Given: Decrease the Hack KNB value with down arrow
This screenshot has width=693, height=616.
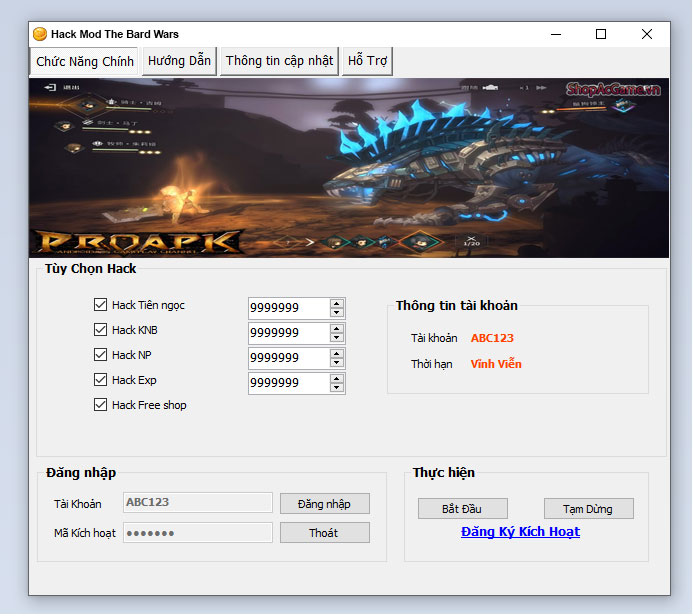Looking at the screenshot, I should (x=336, y=338).
